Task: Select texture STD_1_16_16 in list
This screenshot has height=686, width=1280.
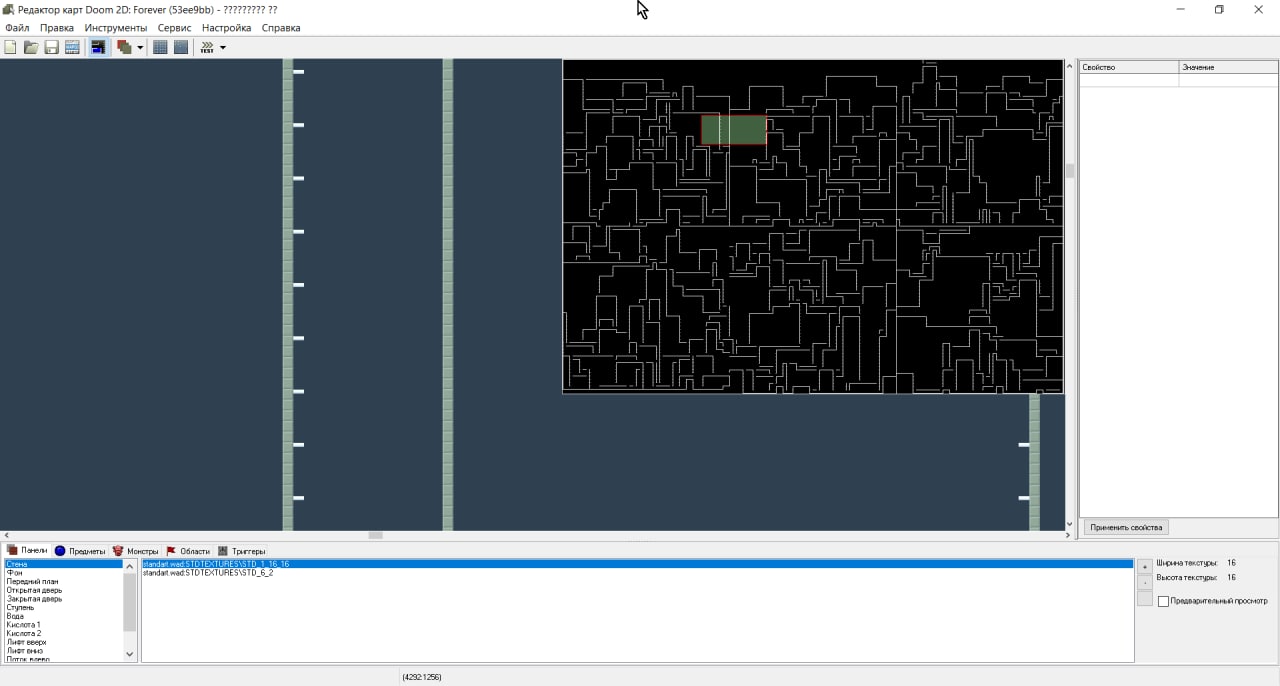Action: (637, 564)
